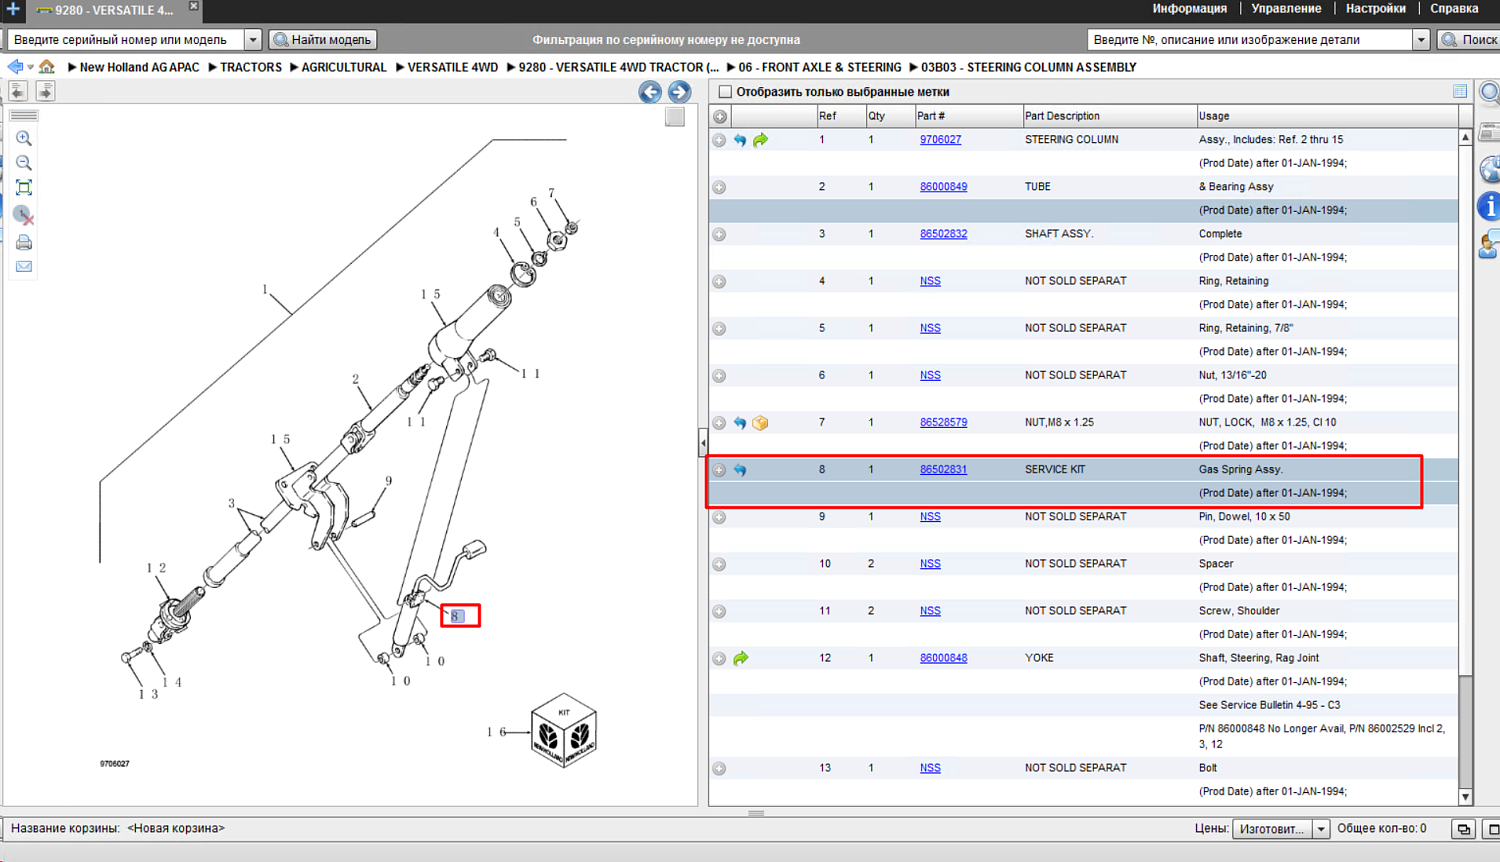Show the next illustration
Viewport: 1500px width, 862px height.
pos(679,92)
